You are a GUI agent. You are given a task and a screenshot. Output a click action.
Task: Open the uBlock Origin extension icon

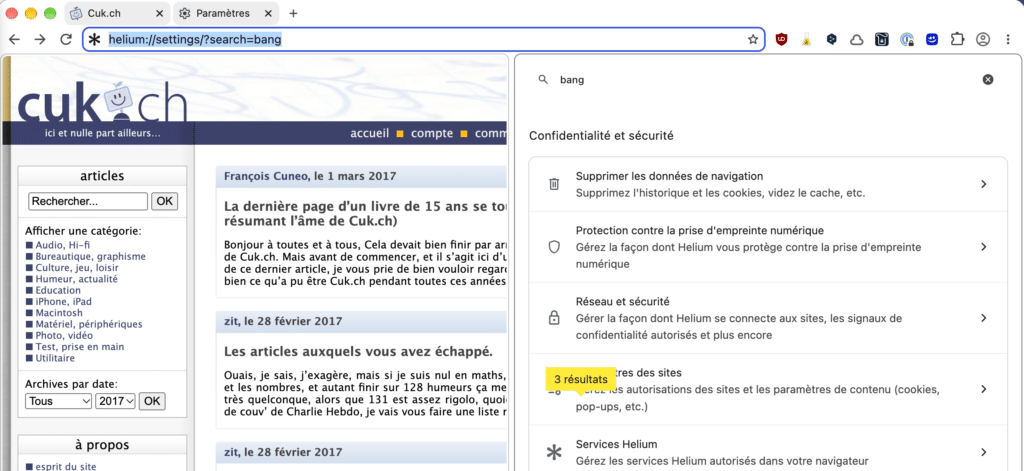click(781, 40)
